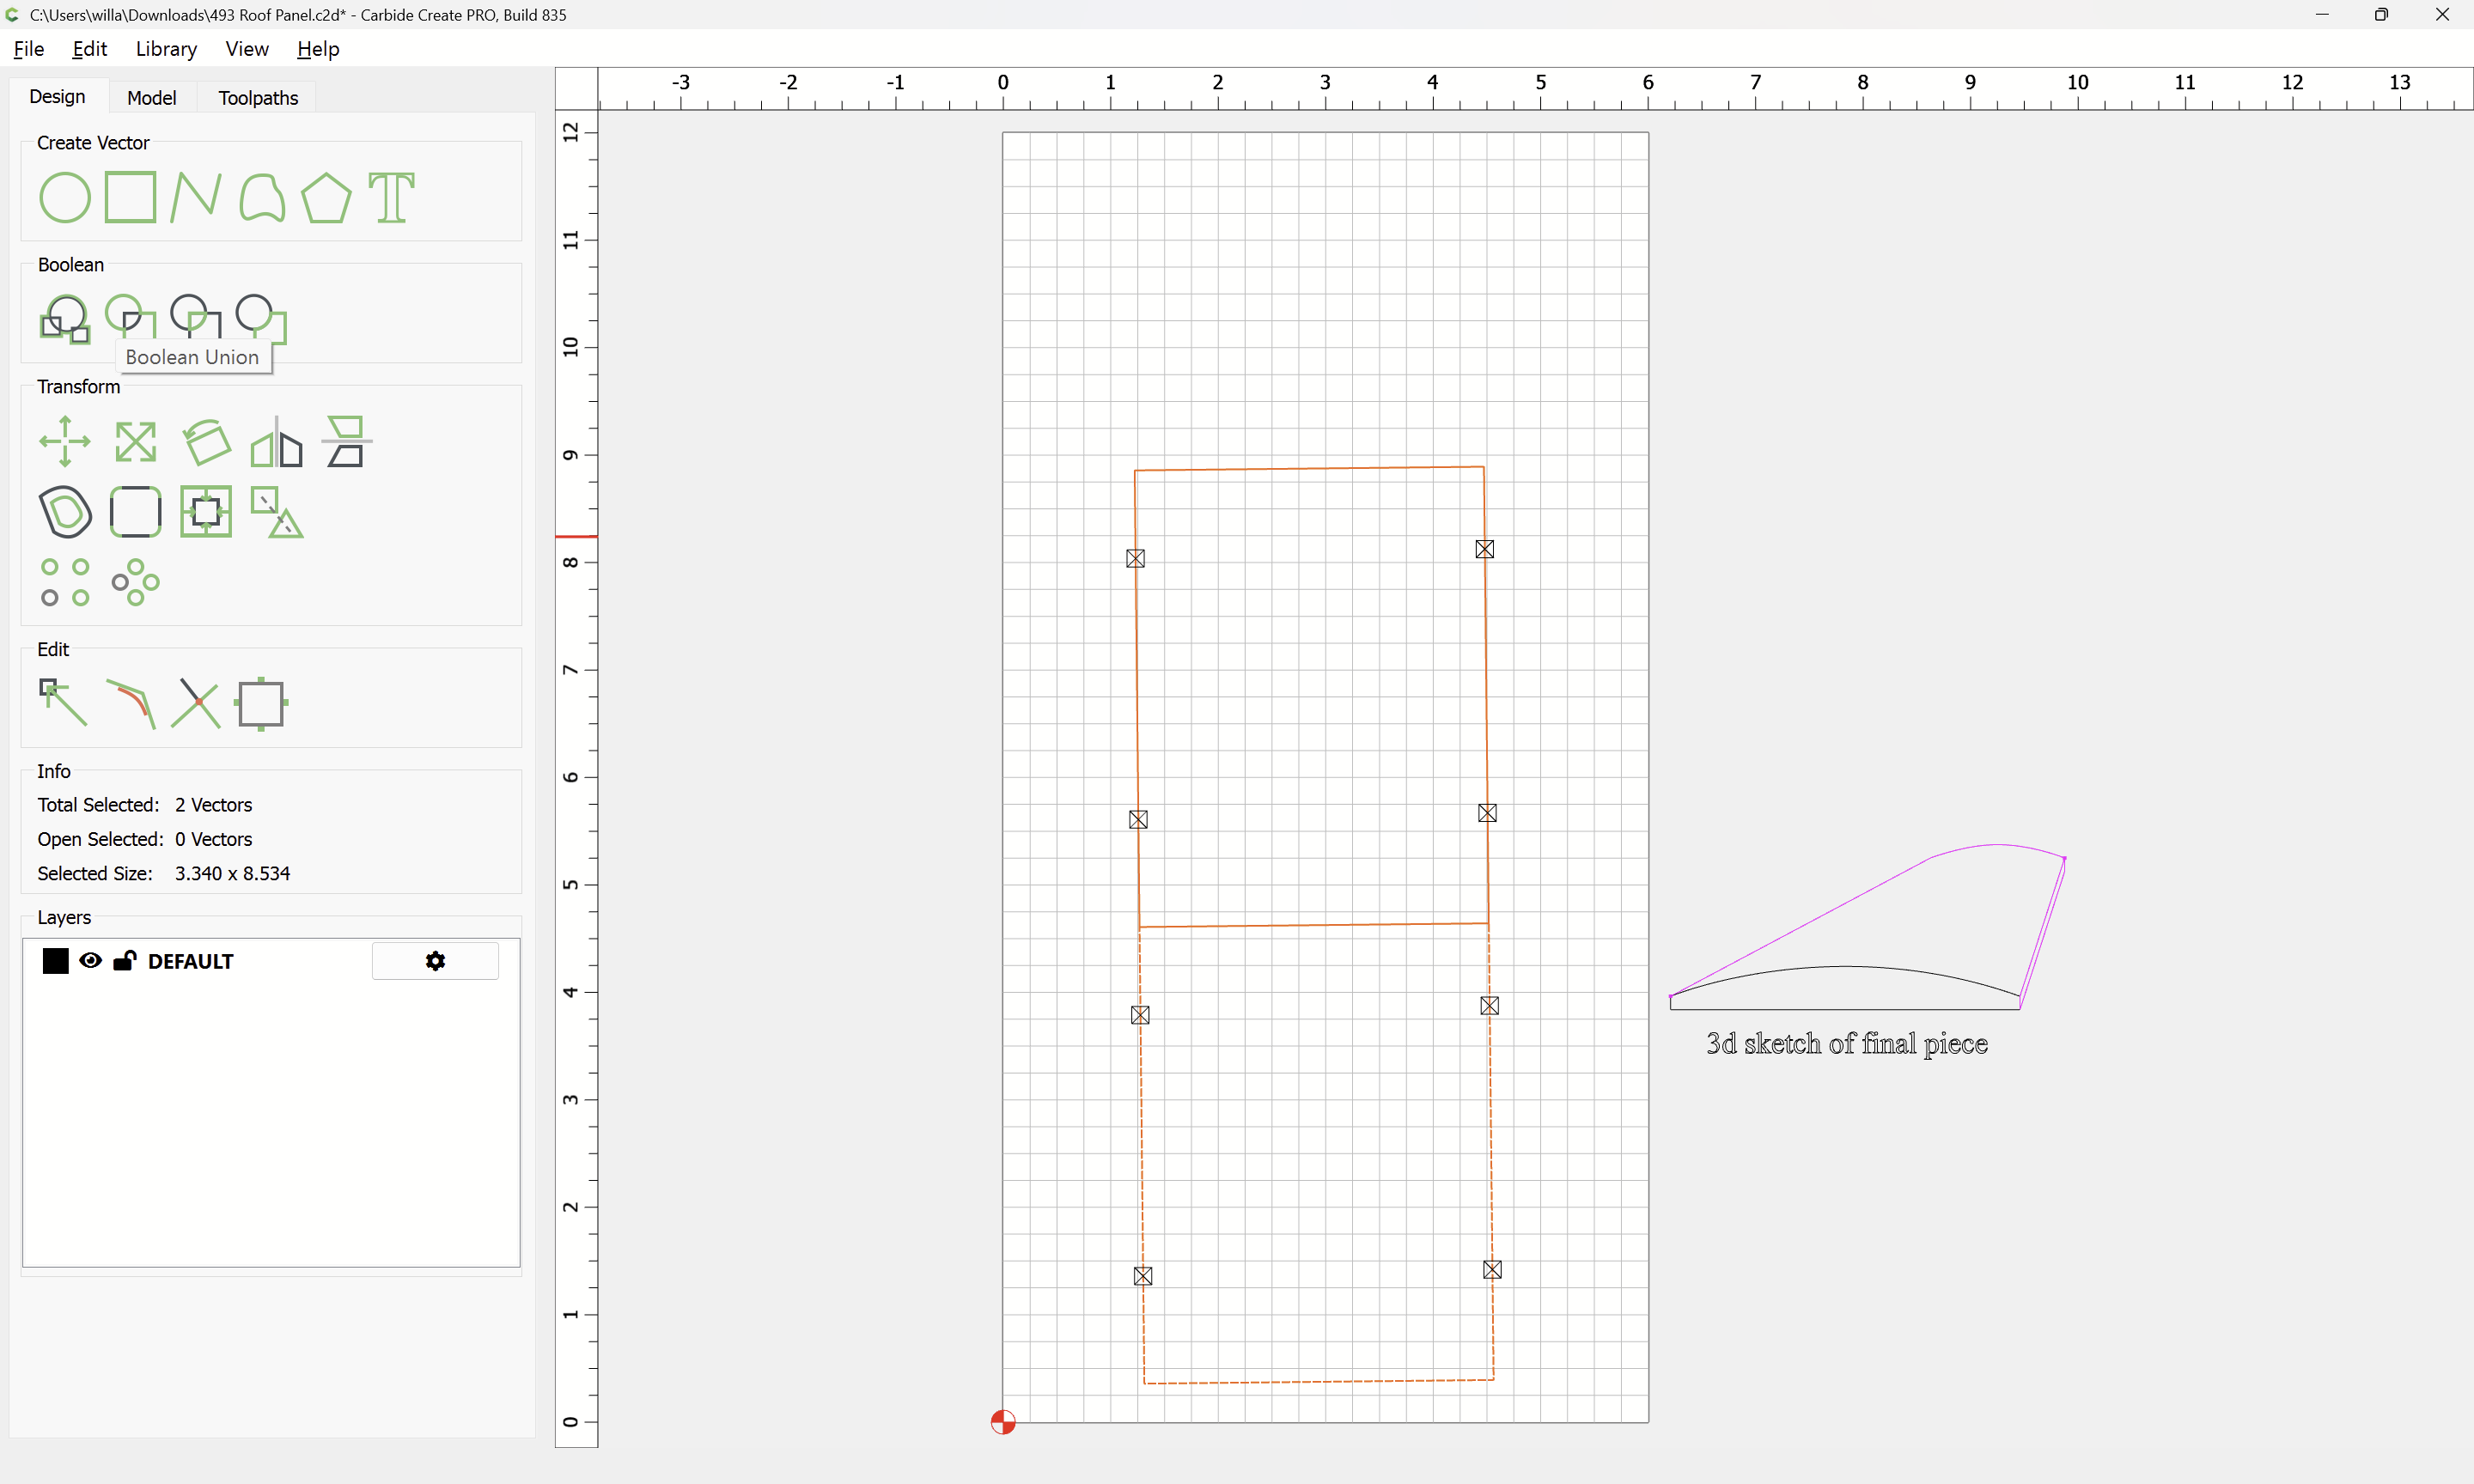This screenshot has height=1484, width=2474.
Task: Open the View menu
Action: [x=246, y=49]
